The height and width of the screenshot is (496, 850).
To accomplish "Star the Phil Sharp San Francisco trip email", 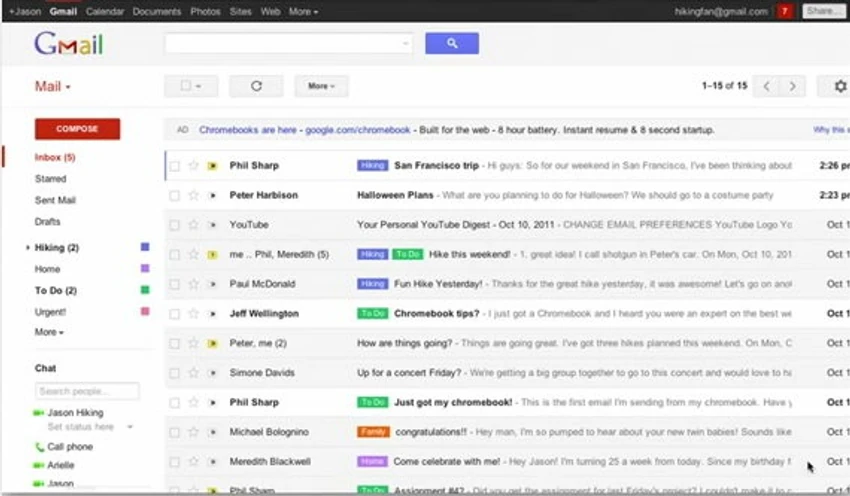I will click(194, 165).
